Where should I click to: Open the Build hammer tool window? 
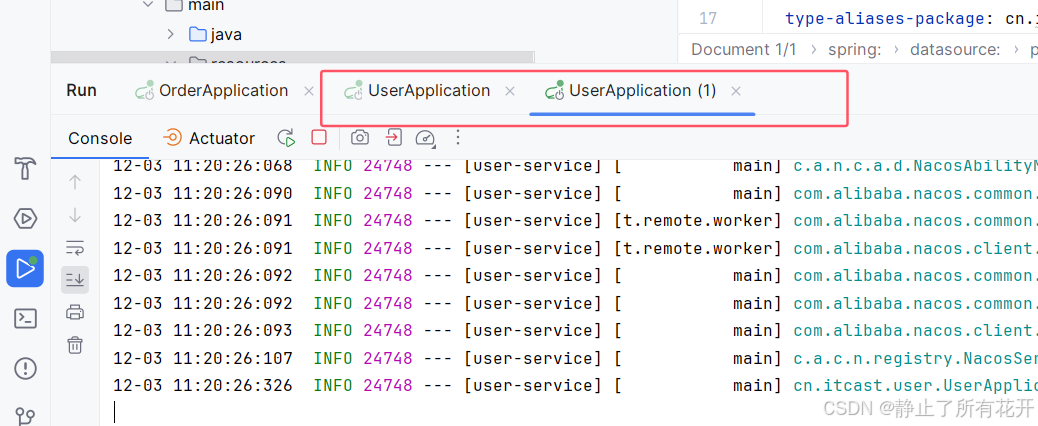(24, 169)
